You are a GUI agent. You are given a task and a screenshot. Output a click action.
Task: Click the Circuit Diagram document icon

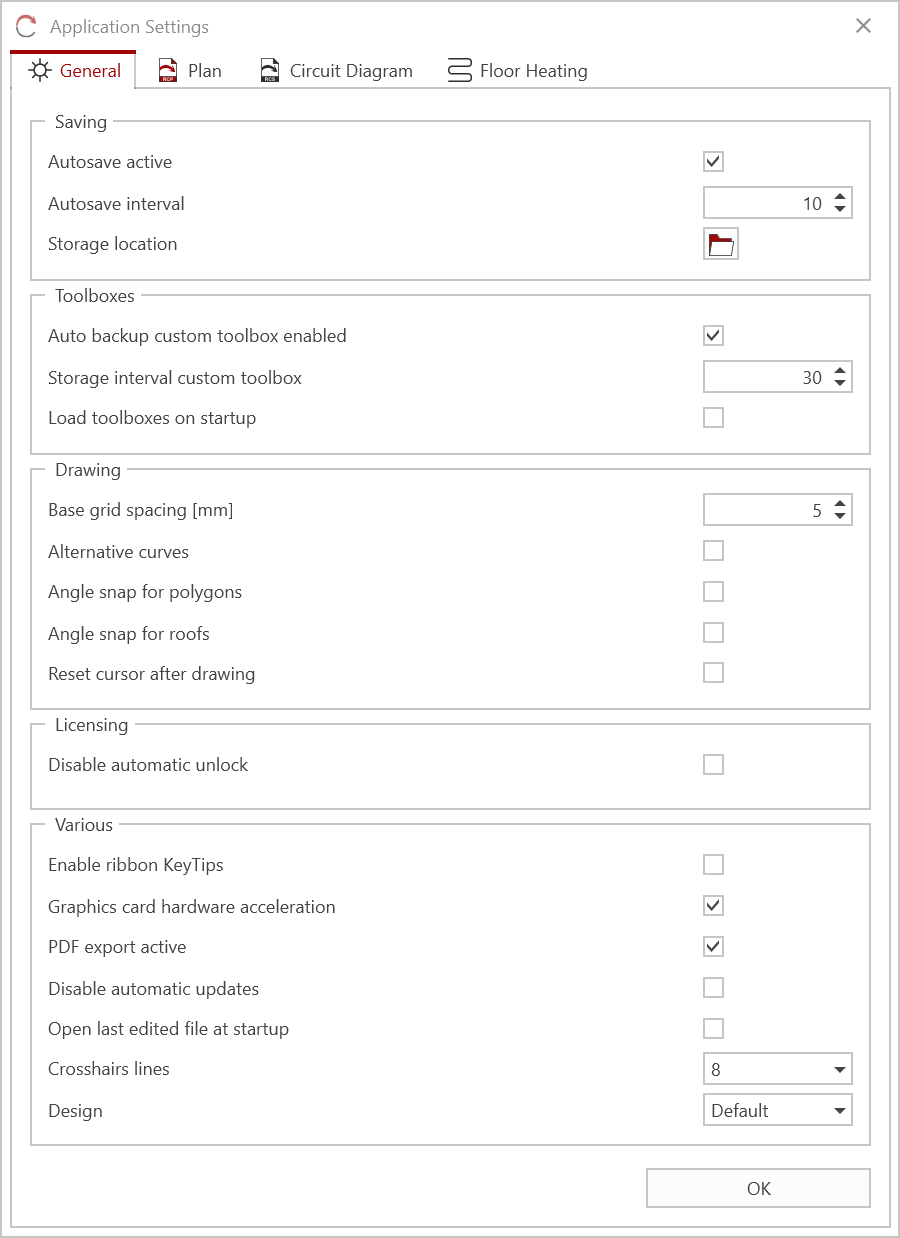pyautogui.click(x=269, y=70)
